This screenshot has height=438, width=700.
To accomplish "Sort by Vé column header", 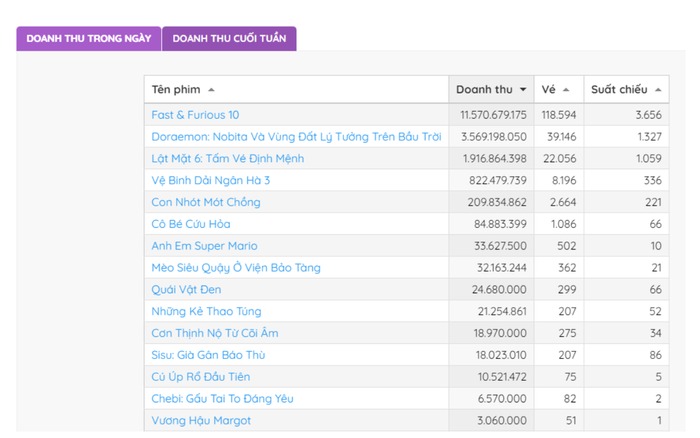I will tap(555, 90).
